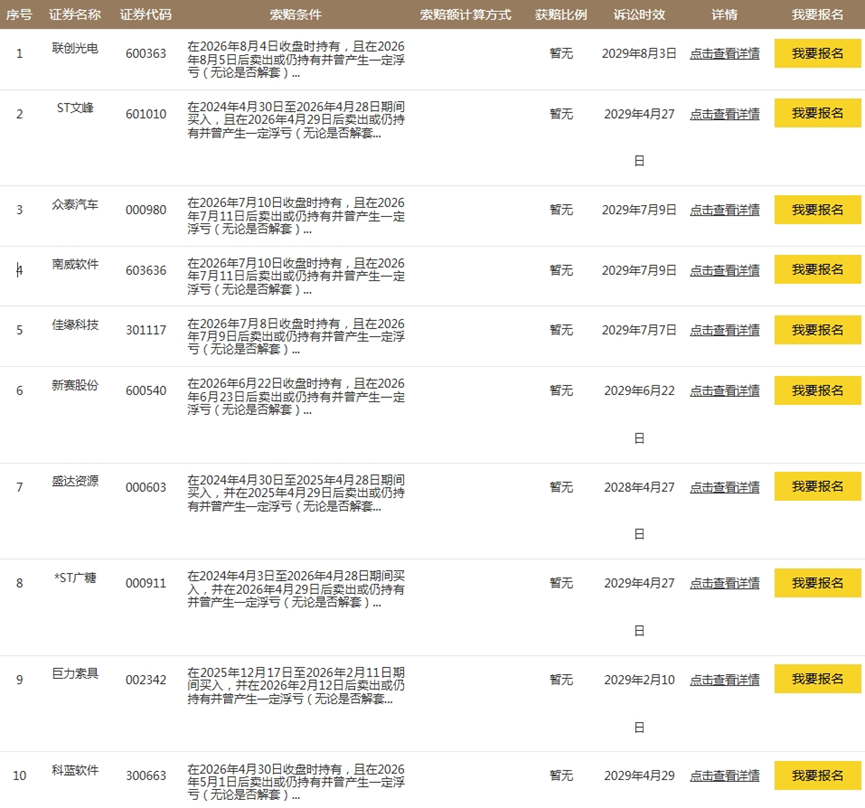Click 暂无 in the 佳缘科技 row

click(561, 330)
